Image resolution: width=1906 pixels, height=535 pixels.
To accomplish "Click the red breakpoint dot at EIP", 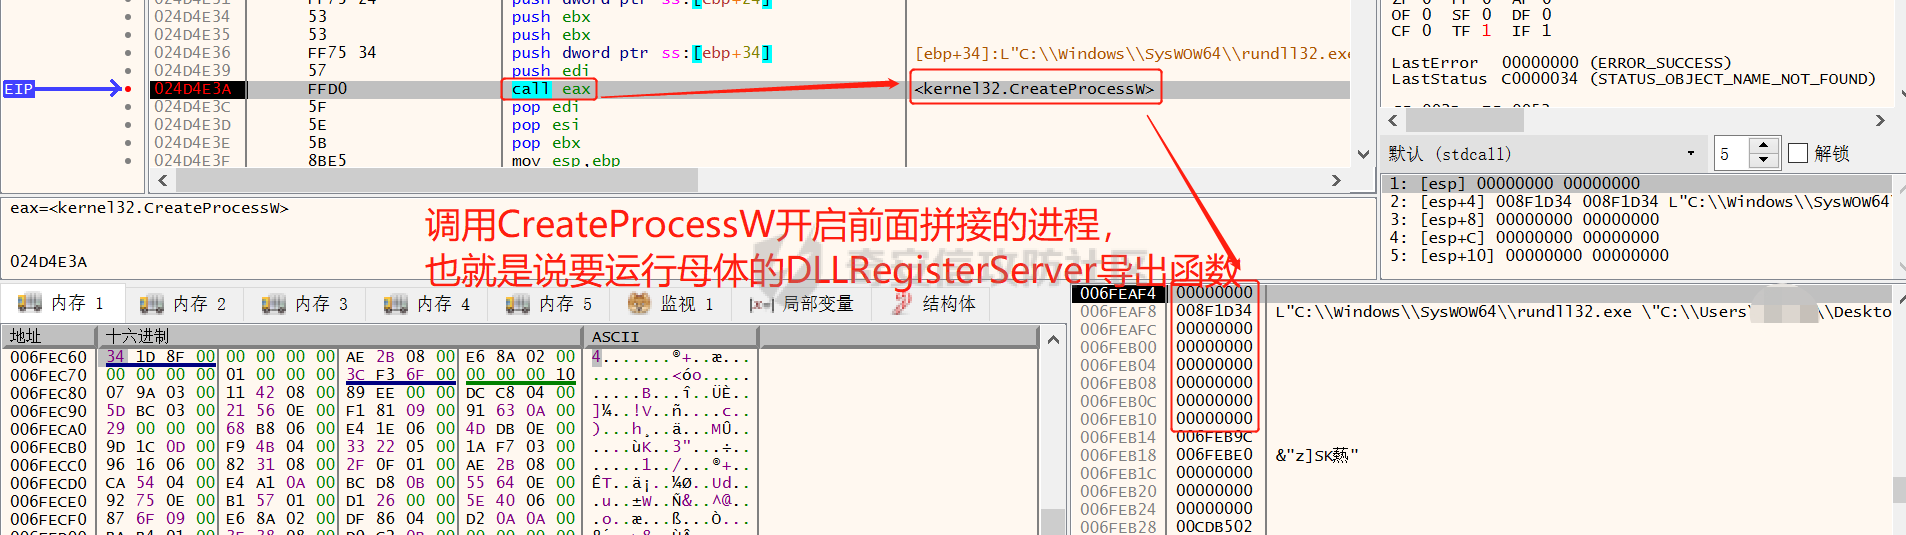I will (128, 89).
